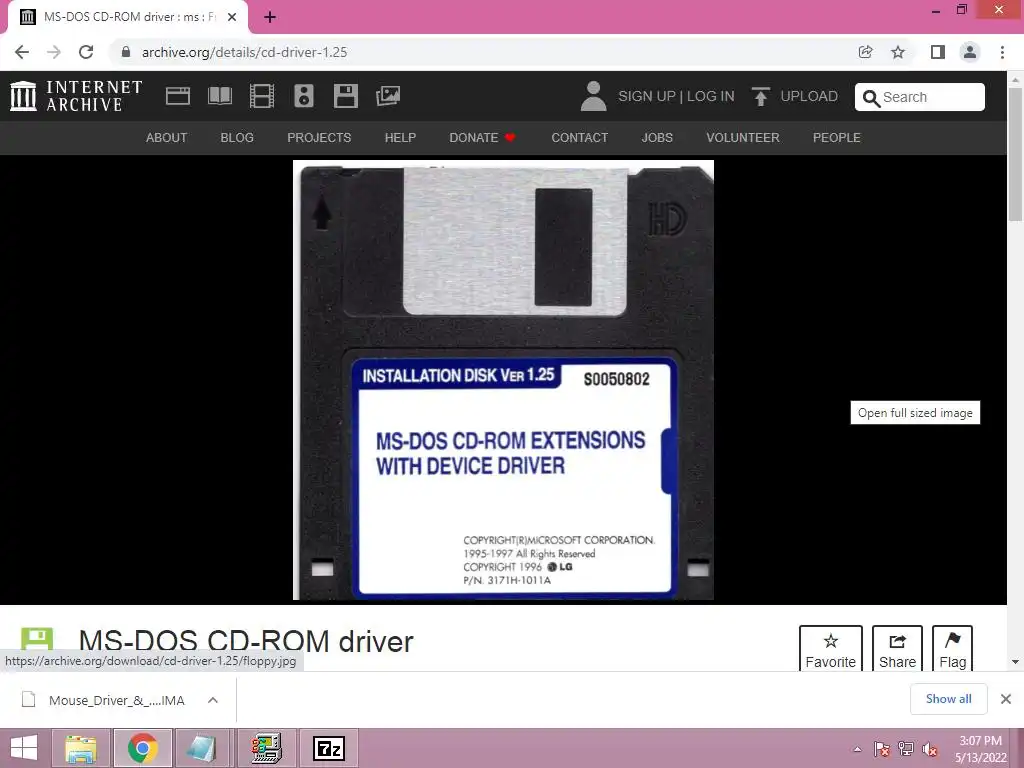1024x768 pixels.
Task: Open the DONATE menu item
Action: click(x=482, y=138)
